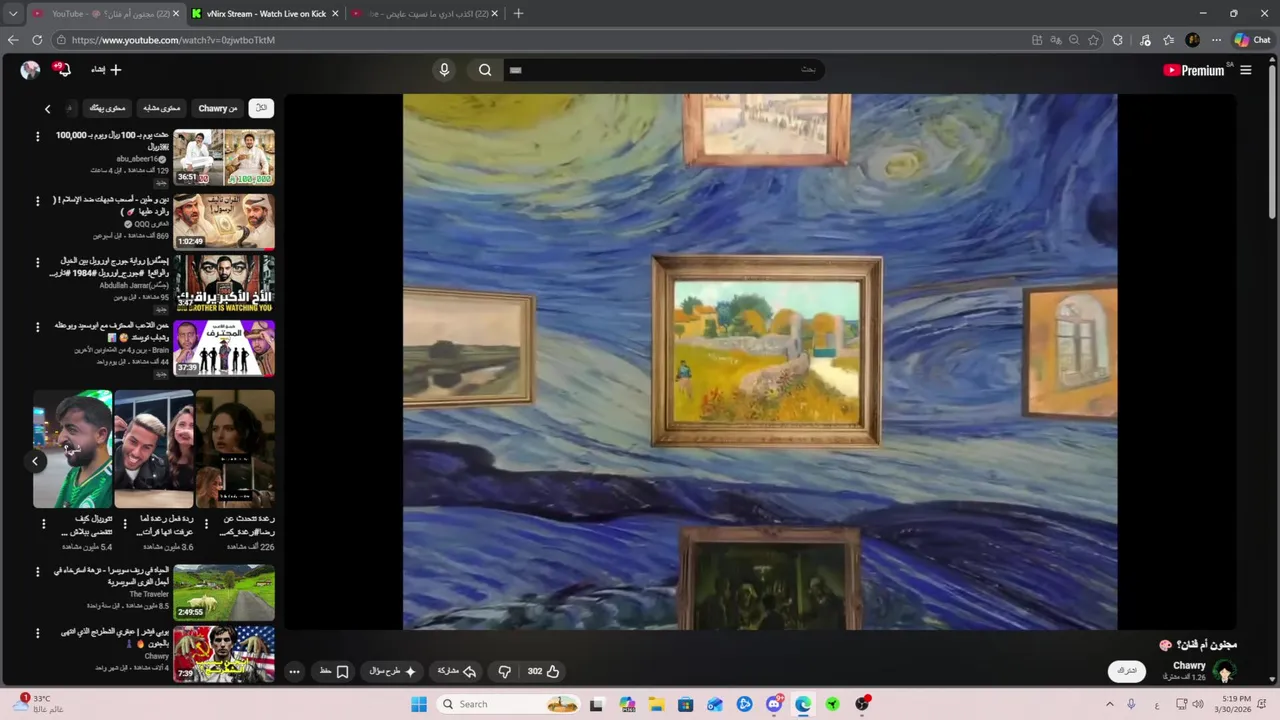1280x720 pixels.
Task: Open options for the 7:39 video
Action: tap(38, 633)
